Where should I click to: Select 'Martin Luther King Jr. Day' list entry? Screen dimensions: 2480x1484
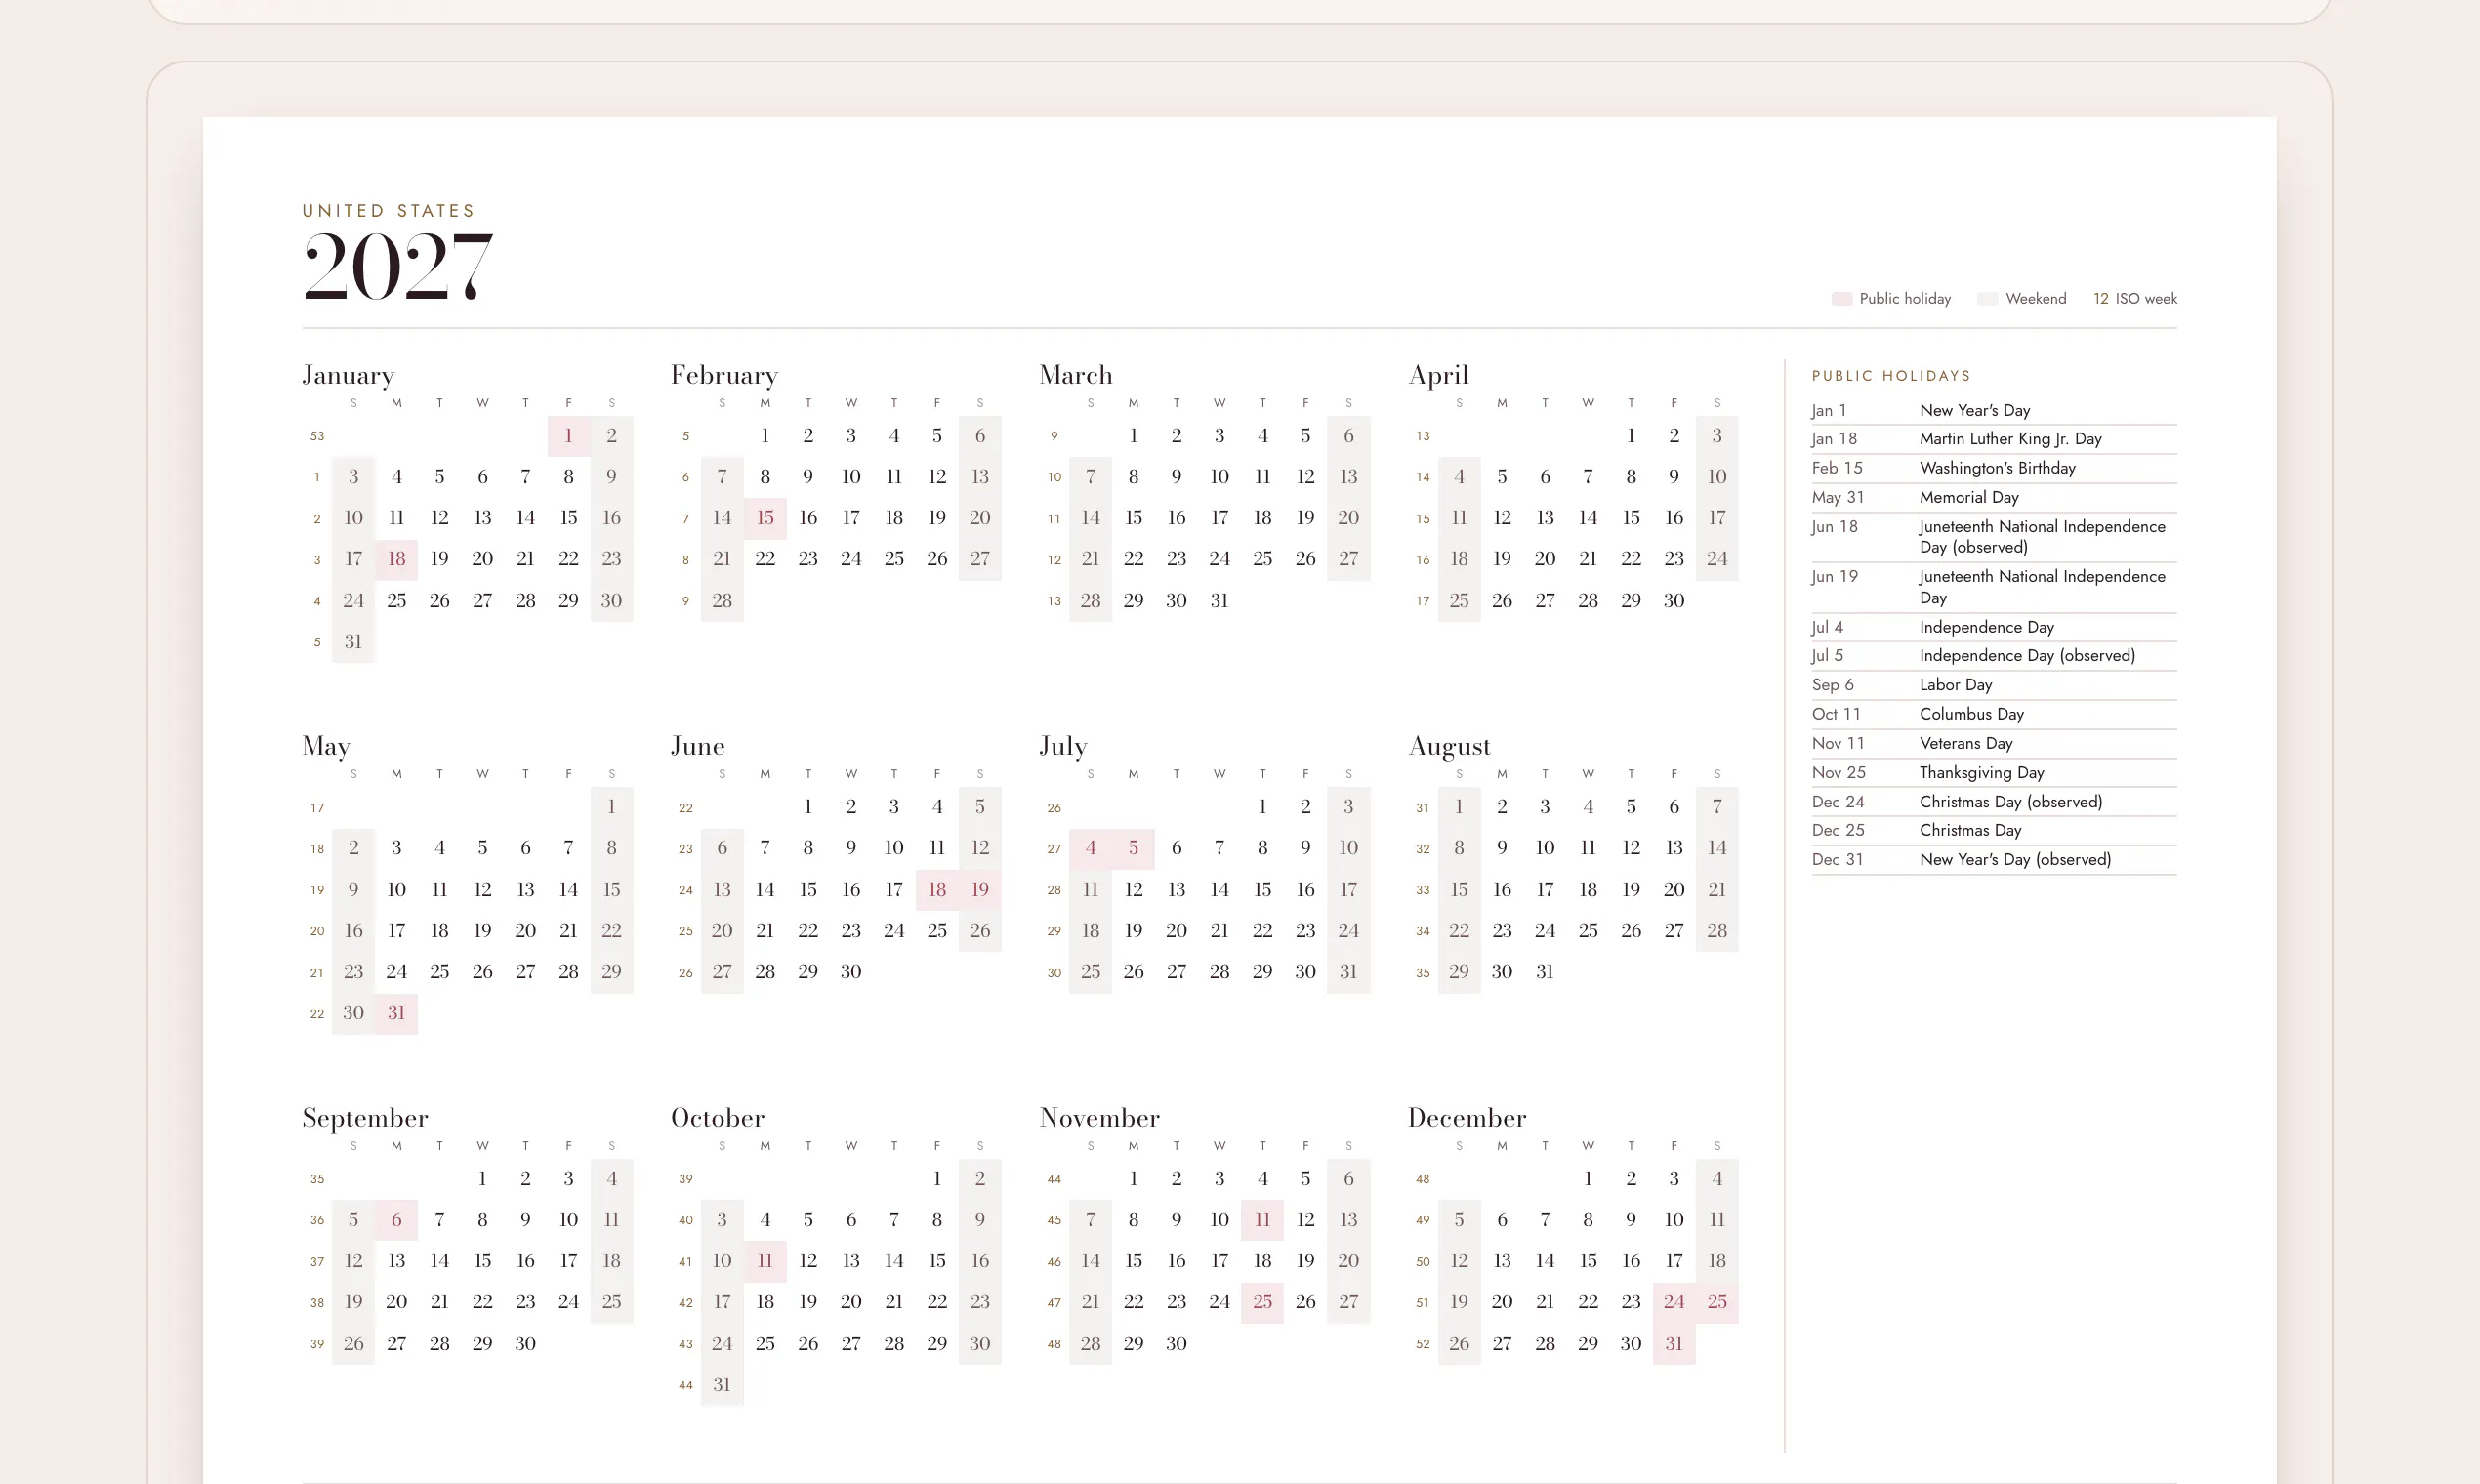[x=1994, y=438]
